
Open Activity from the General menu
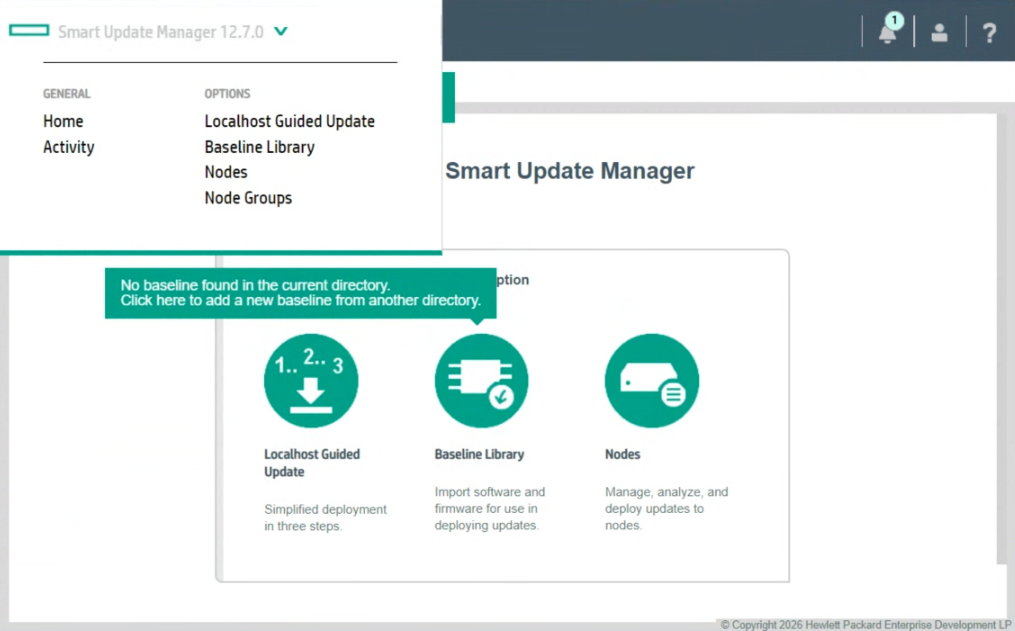(x=69, y=147)
